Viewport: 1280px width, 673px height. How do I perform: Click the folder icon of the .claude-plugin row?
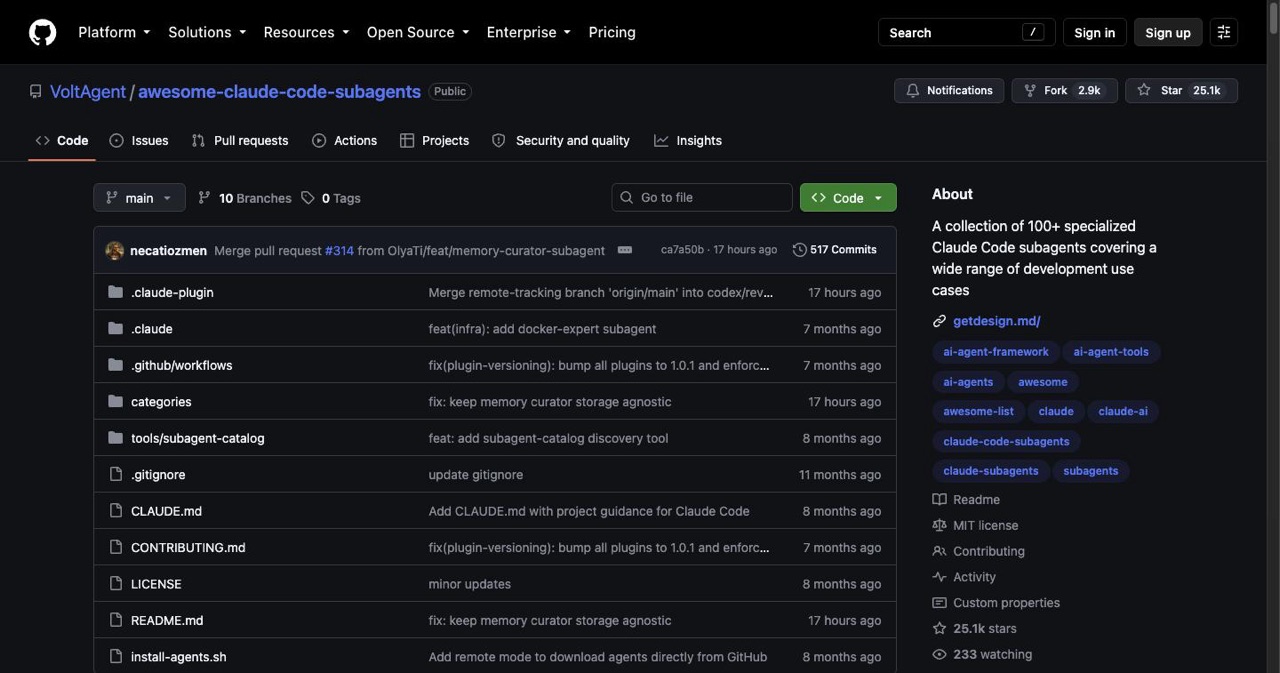point(115,292)
